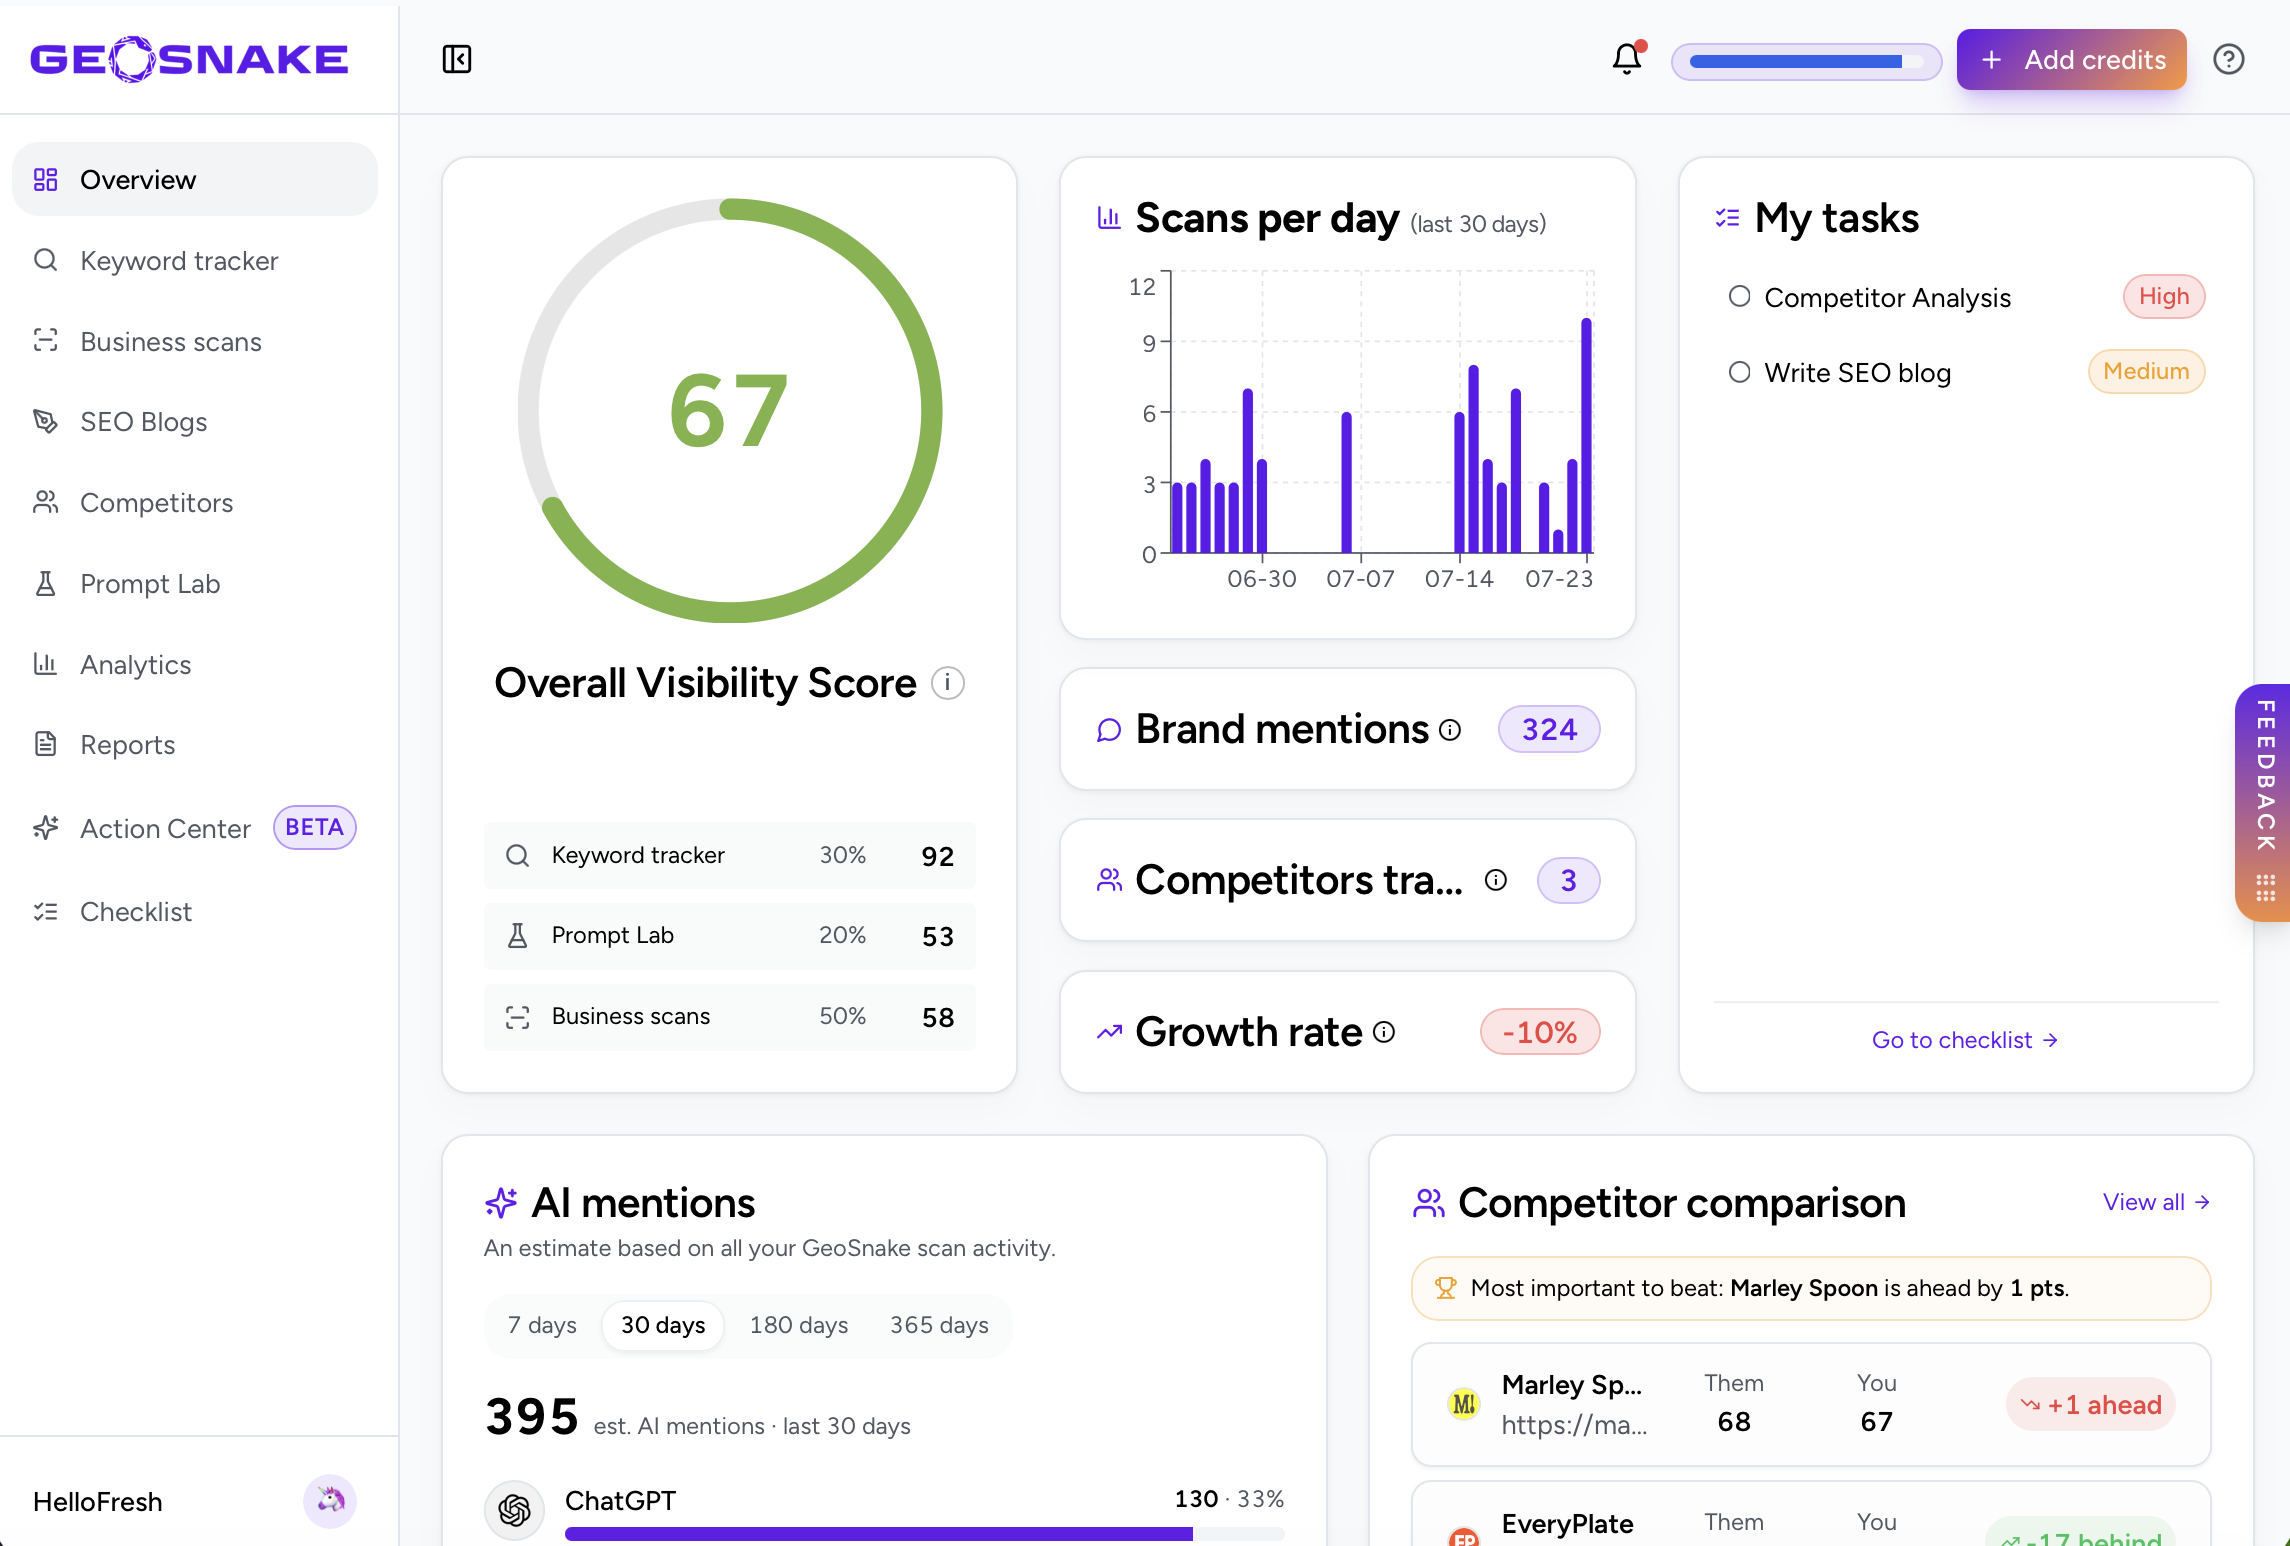The image size is (2290, 1546).
Task: Click the info icon beside Overall Visibility Score
Action: [948, 683]
